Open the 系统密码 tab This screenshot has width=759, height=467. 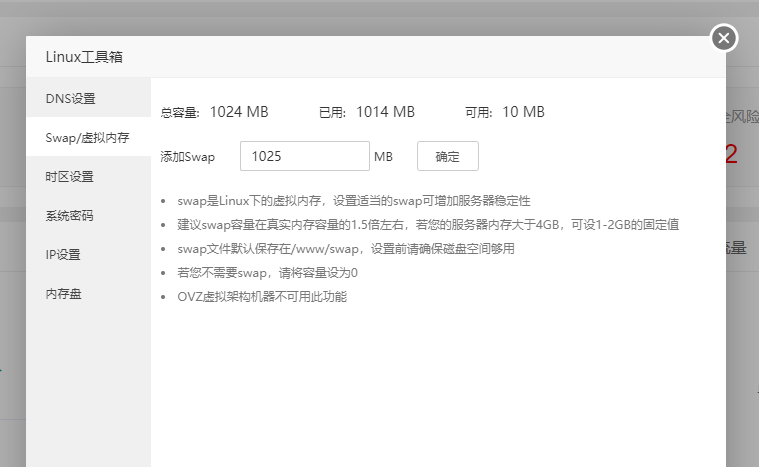point(88,215)
